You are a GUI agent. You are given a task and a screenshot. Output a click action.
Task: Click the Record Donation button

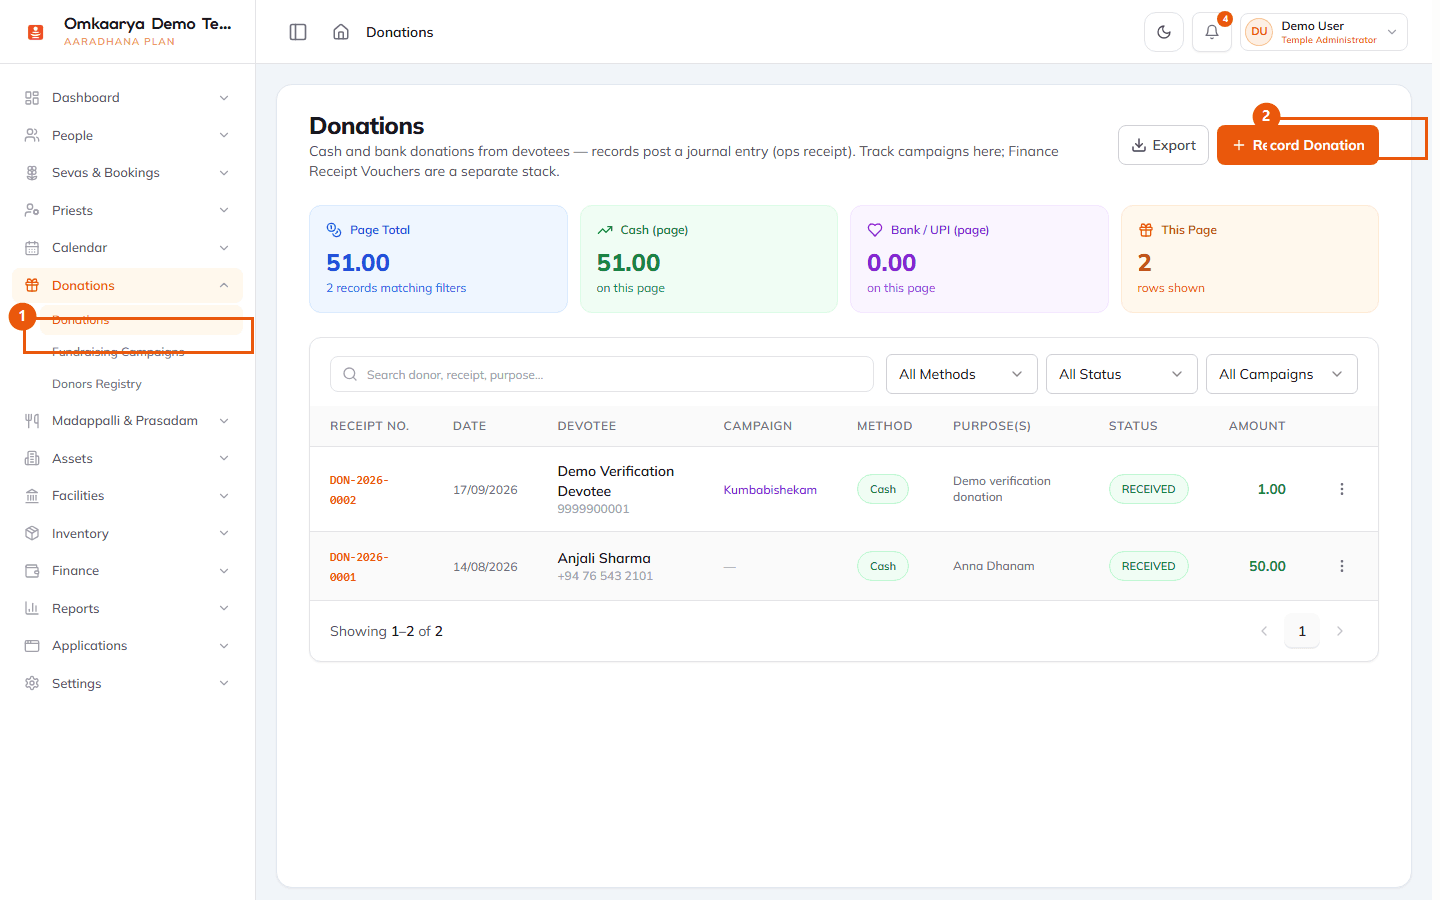[x=1298, y=145]
